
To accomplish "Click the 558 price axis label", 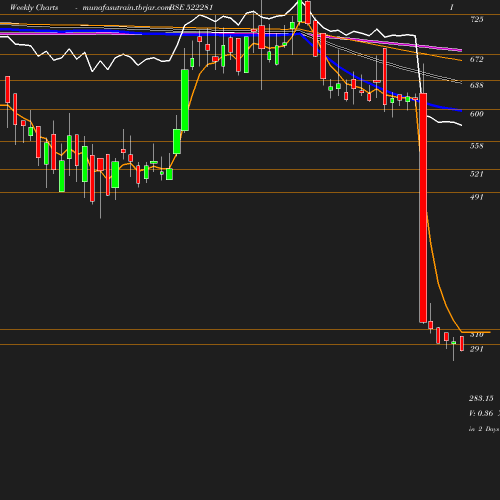I will (477, 146).
